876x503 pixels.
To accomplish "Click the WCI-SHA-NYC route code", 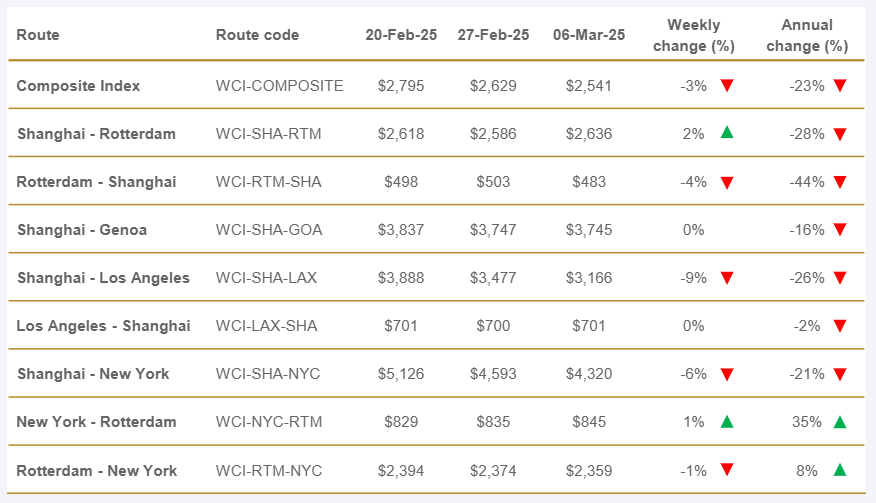I will pyautogui.click(x=267, y=374).
